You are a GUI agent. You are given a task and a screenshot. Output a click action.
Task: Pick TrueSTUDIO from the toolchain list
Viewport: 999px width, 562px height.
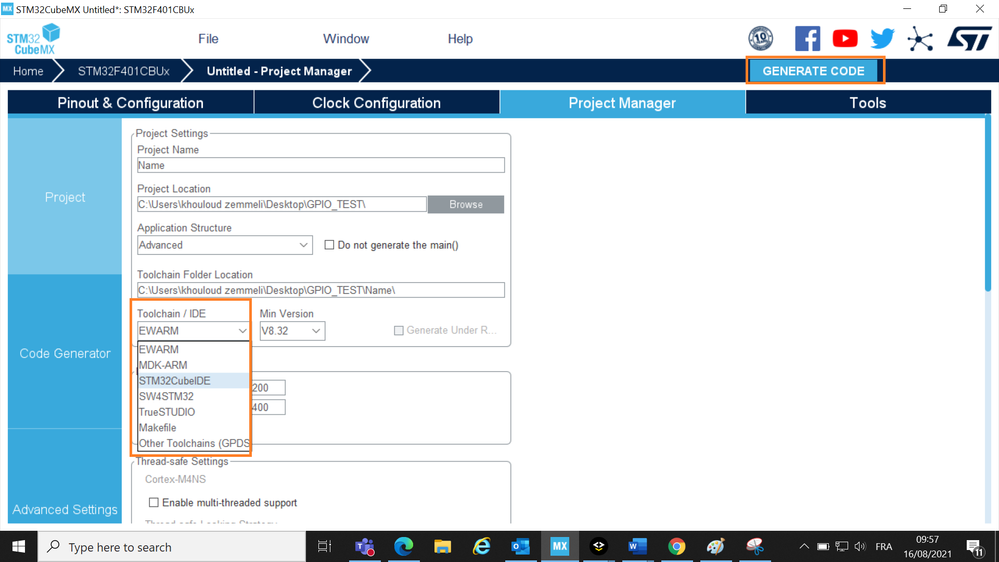(193, 412)
